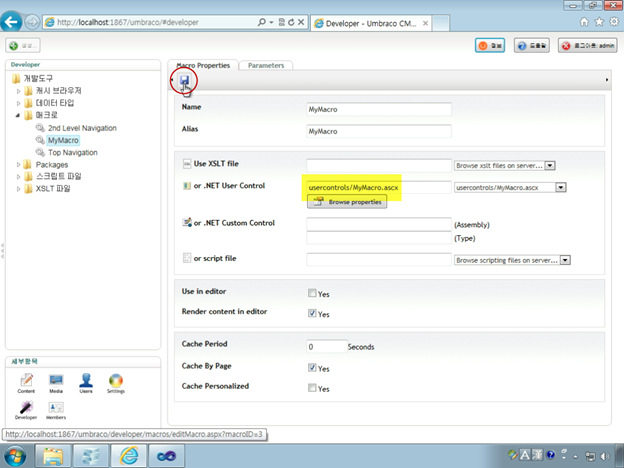The image size is (624, 468).
Task: Select 2nd Level Navigation macro
Action: click(82, 128)
